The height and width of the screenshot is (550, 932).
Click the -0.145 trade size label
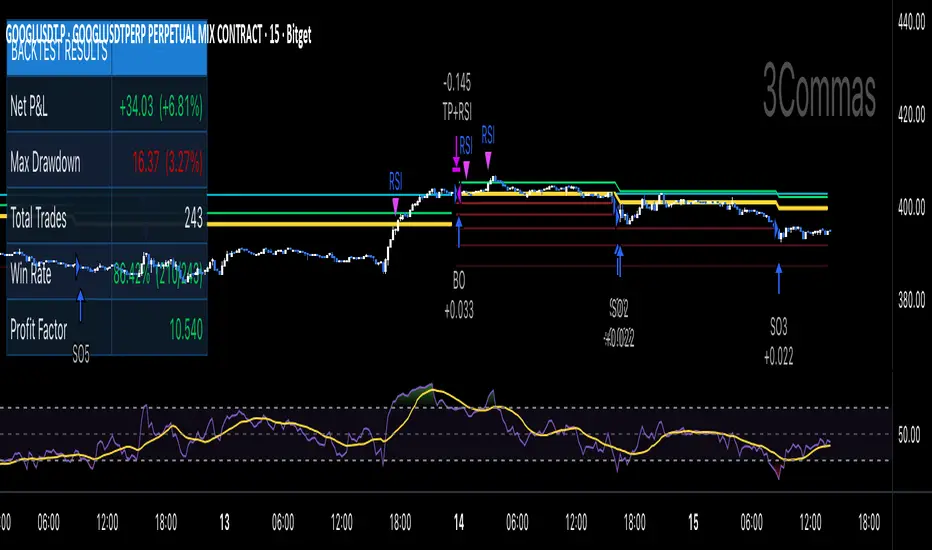(456, 83)
